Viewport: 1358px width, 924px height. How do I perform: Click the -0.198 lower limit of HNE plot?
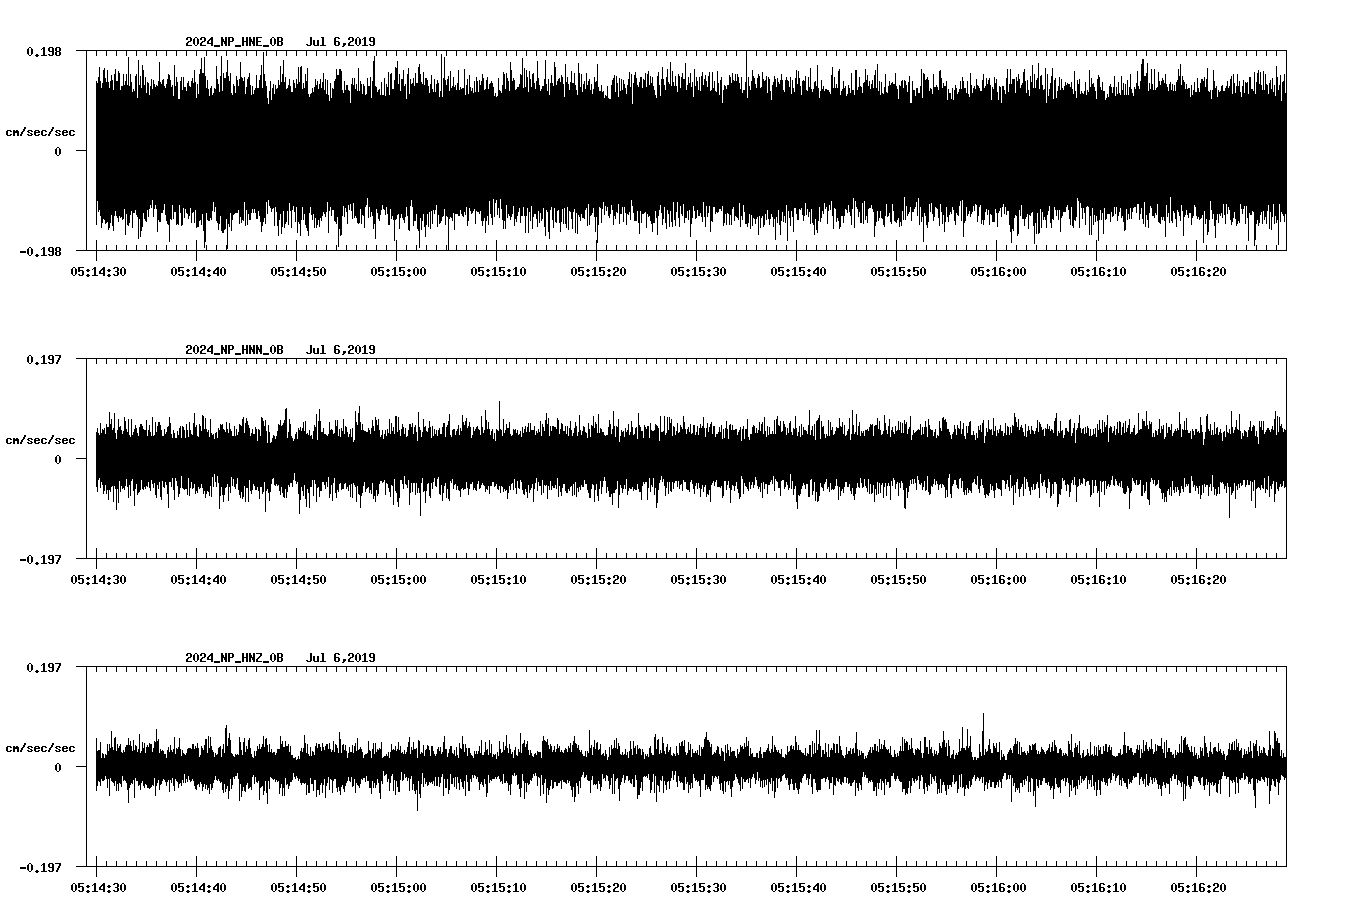[40, 251]
